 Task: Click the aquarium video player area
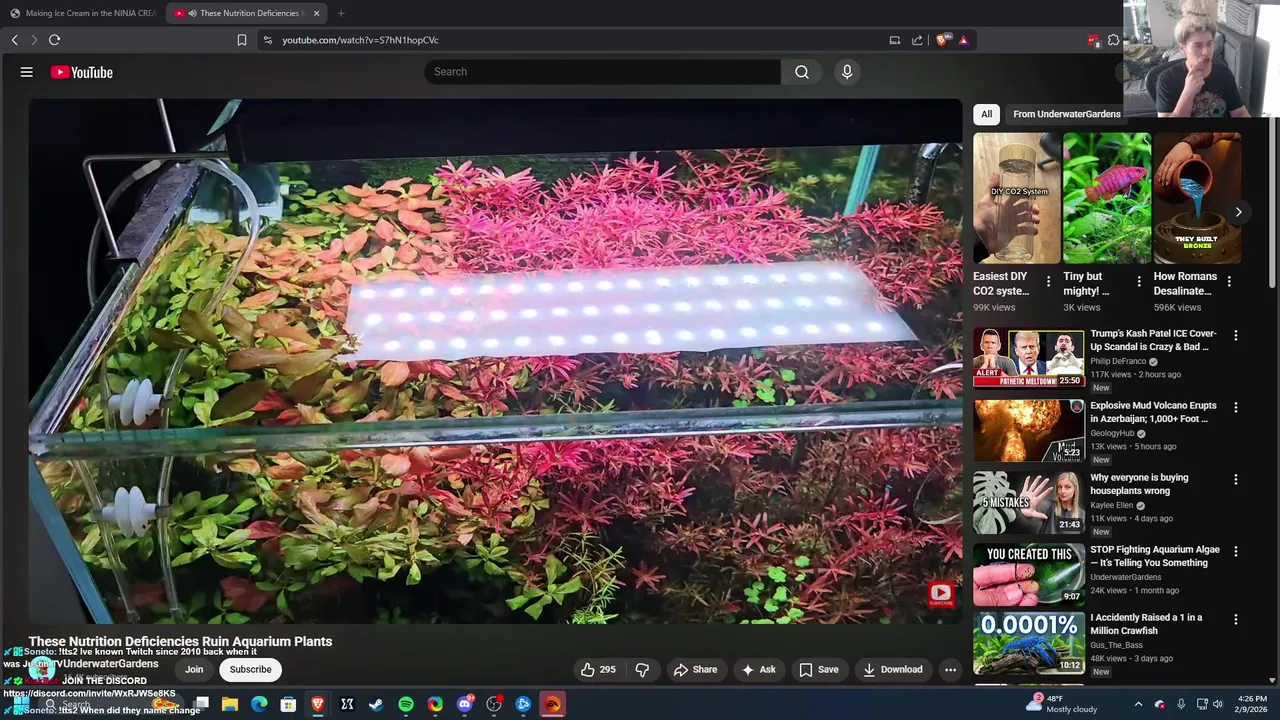point(495,361)
